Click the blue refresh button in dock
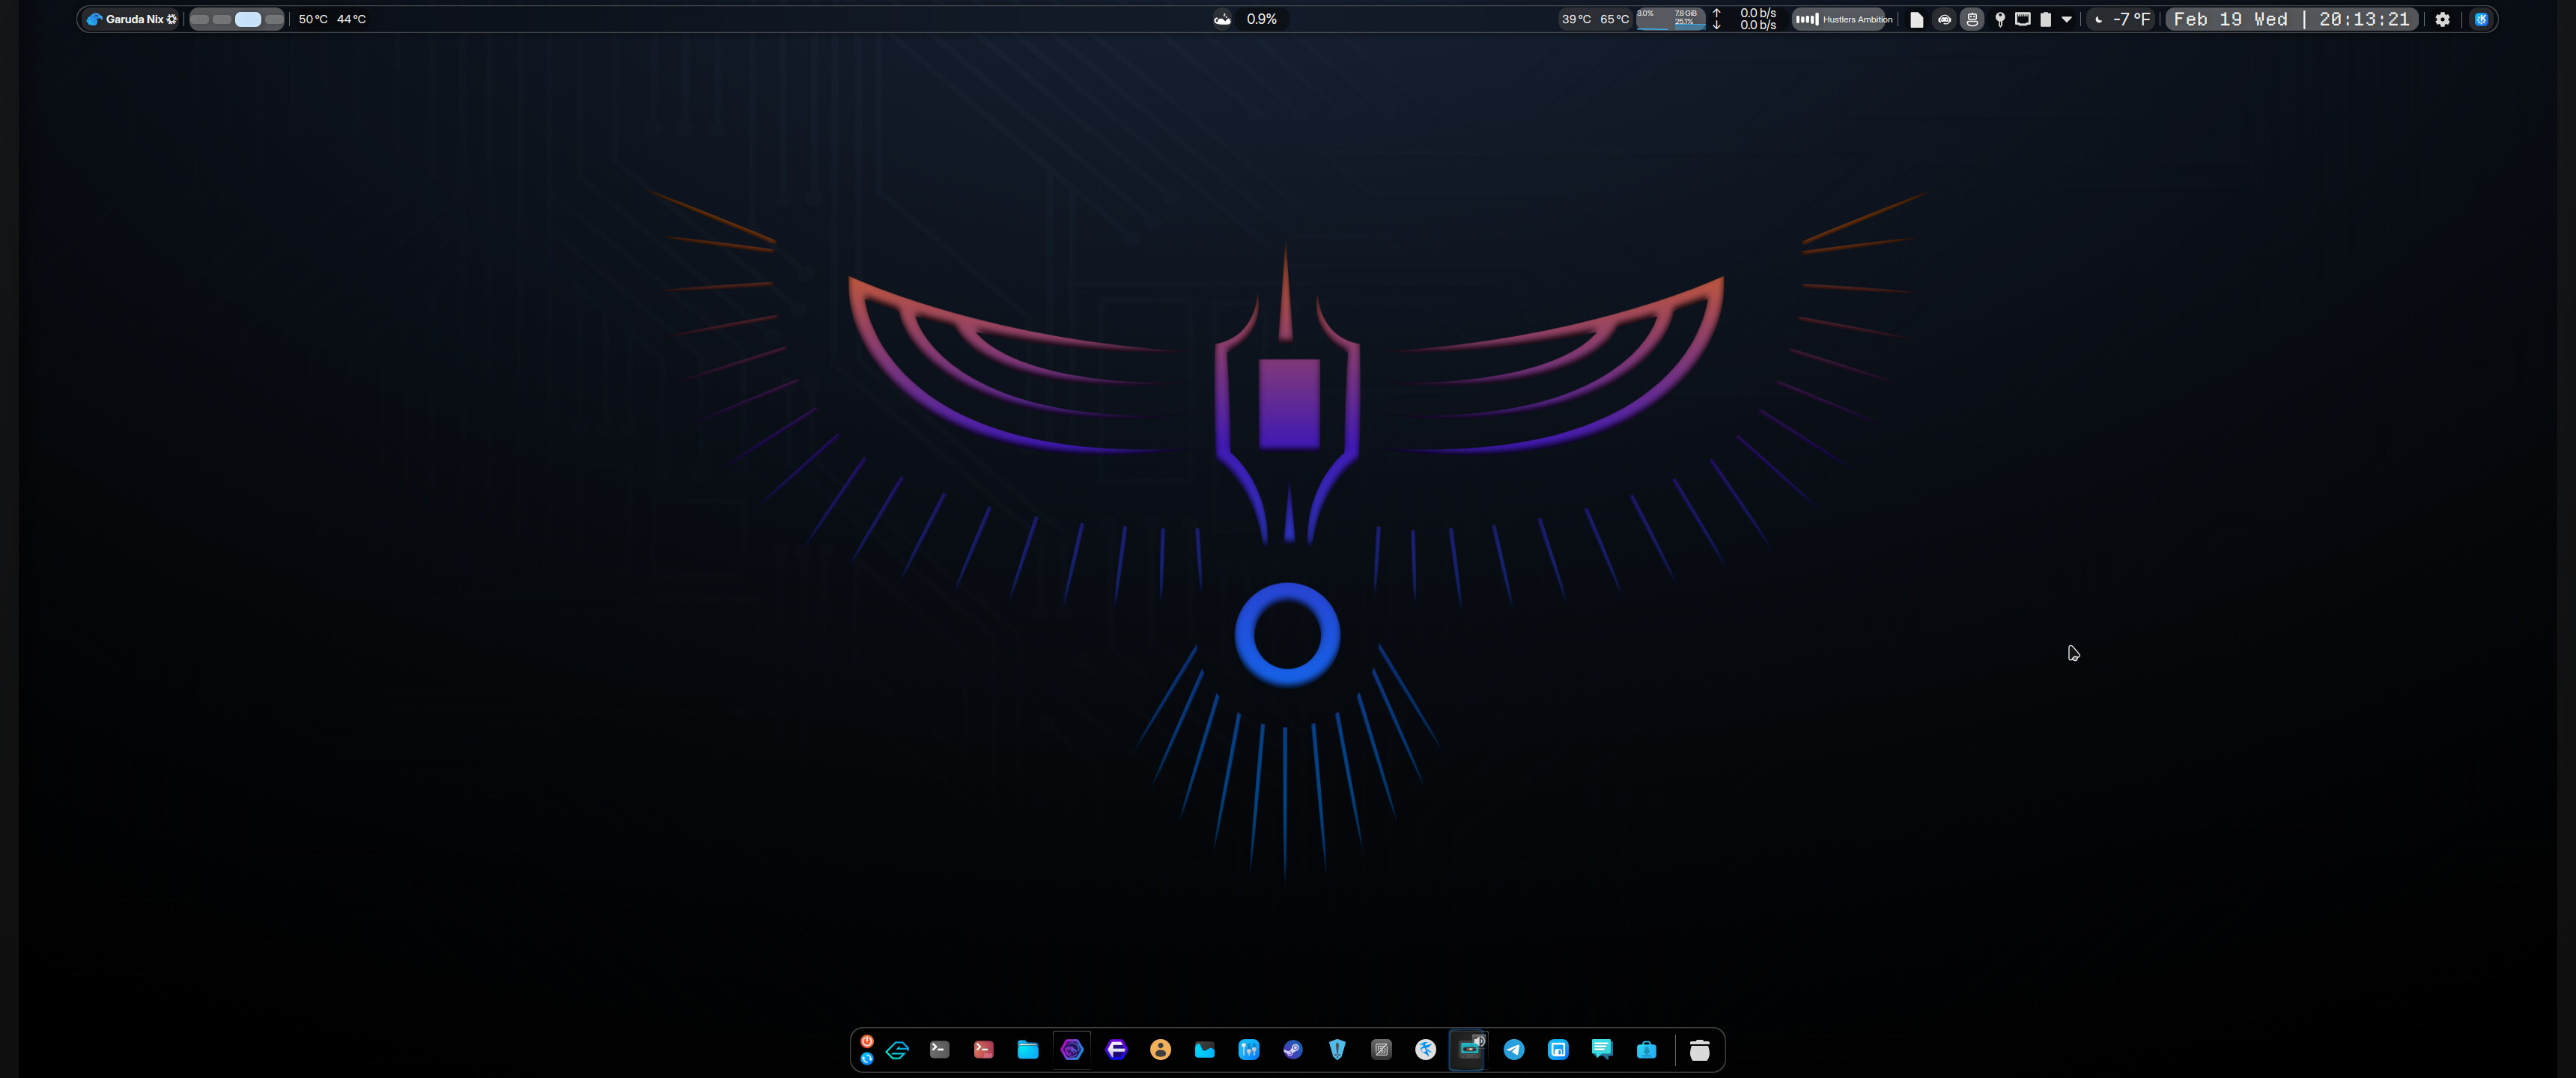This screenshot has width=2576, height=1078. (x=867, y=1058)
